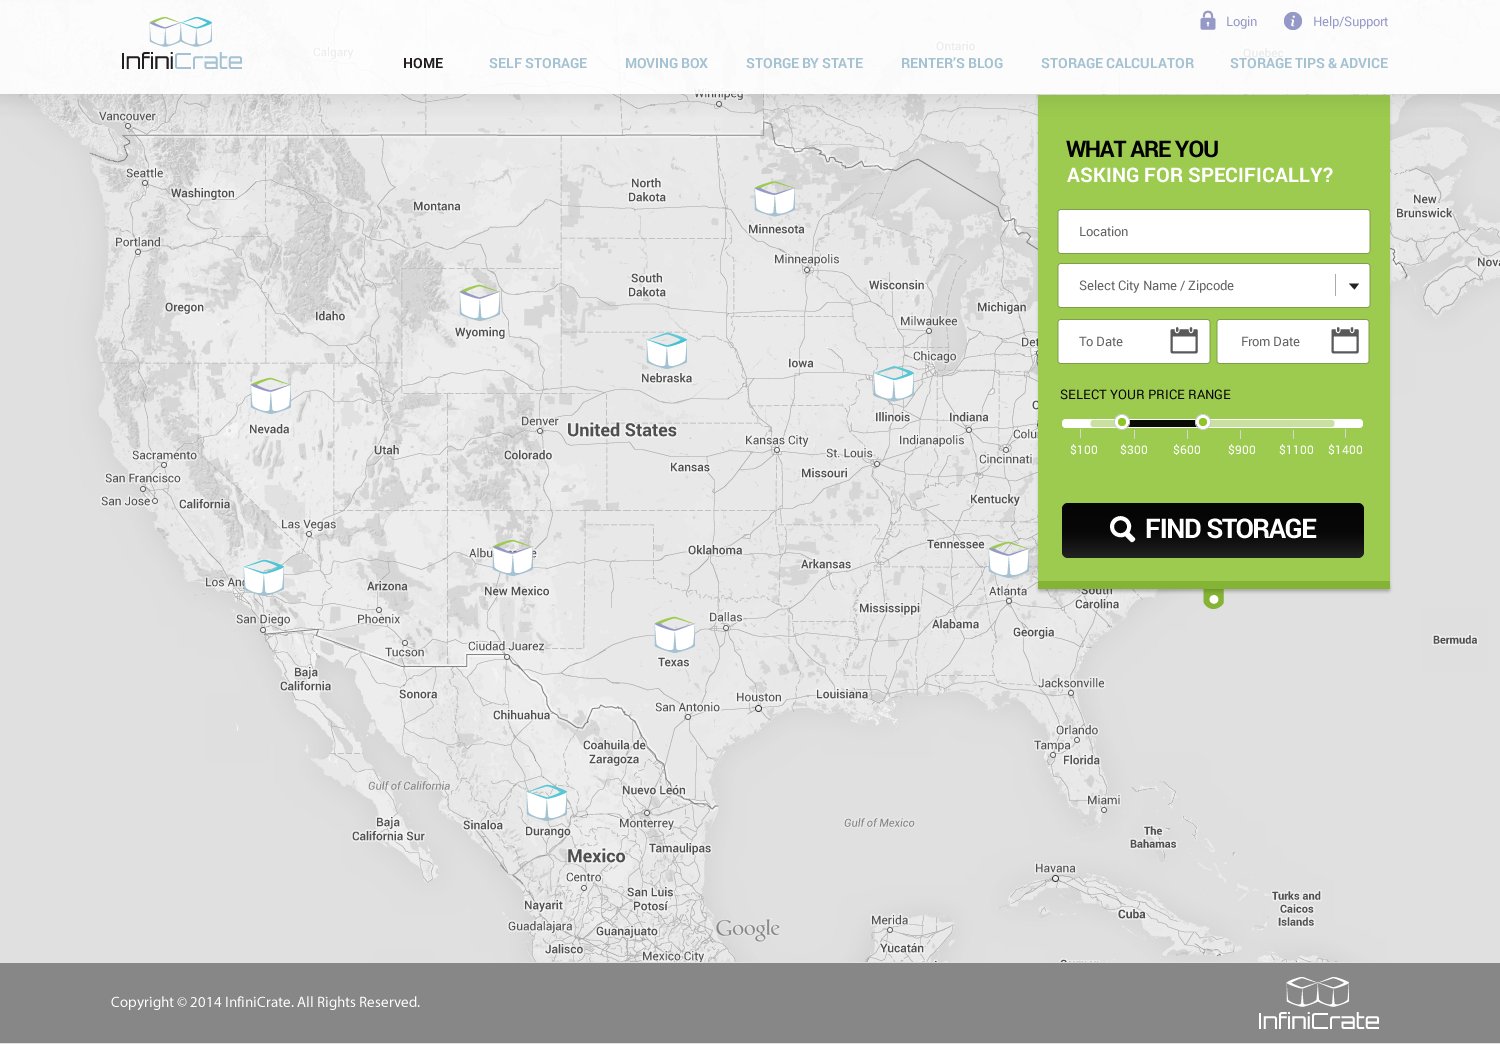Click the Montana map label

[437, 206]
